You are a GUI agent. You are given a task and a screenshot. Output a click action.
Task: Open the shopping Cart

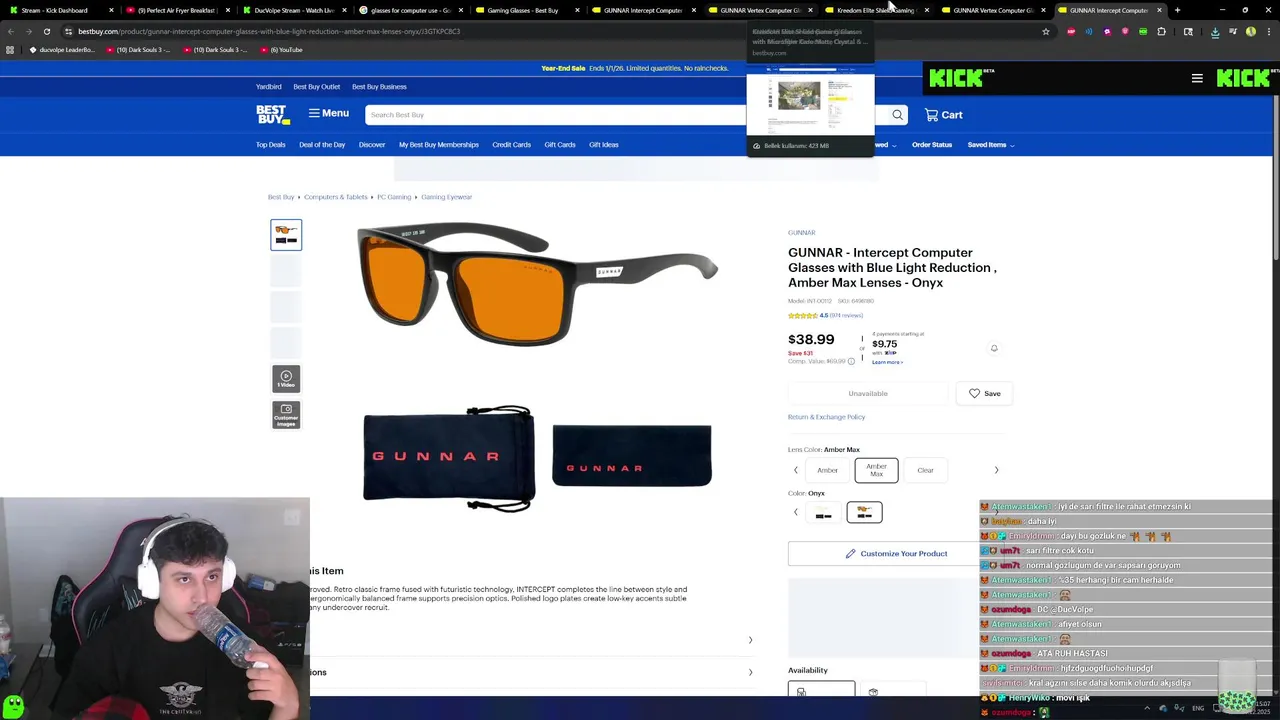(943, 115)
